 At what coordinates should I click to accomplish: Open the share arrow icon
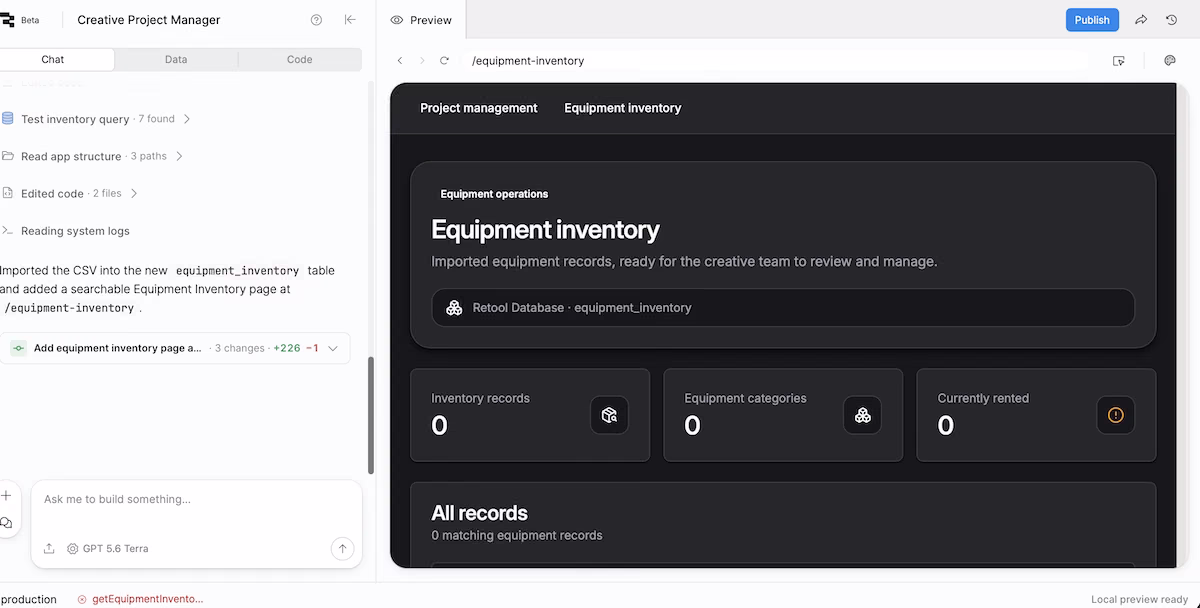tap(1141, 20)
